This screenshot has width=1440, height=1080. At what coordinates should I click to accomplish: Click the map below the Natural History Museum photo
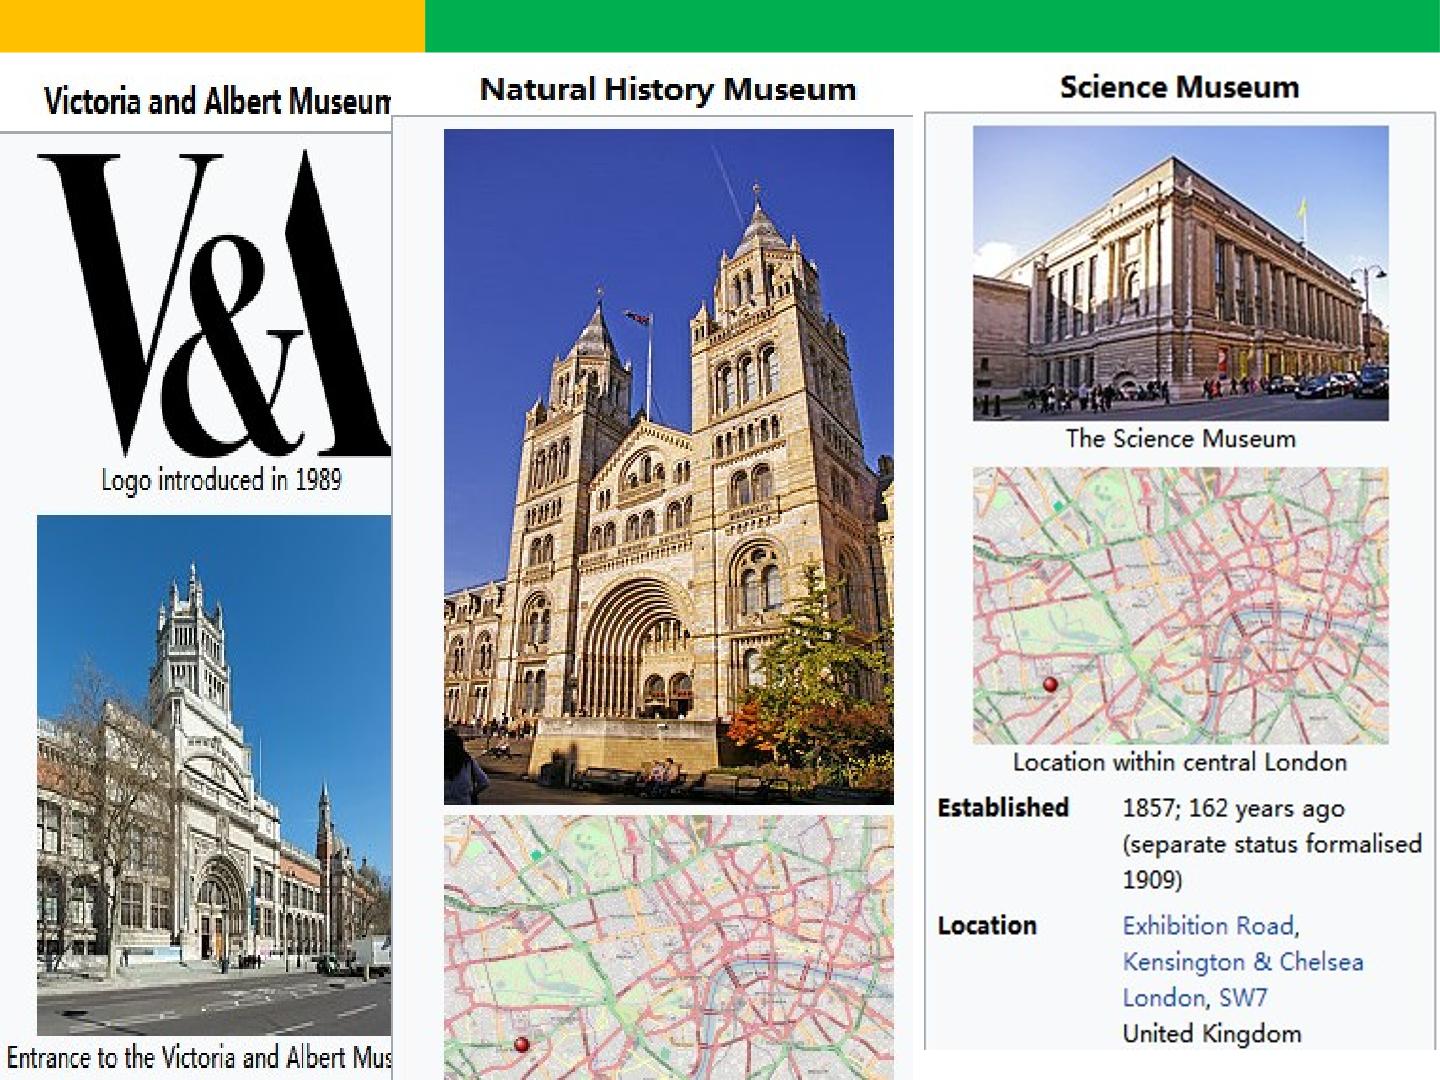tap(669, 947)
